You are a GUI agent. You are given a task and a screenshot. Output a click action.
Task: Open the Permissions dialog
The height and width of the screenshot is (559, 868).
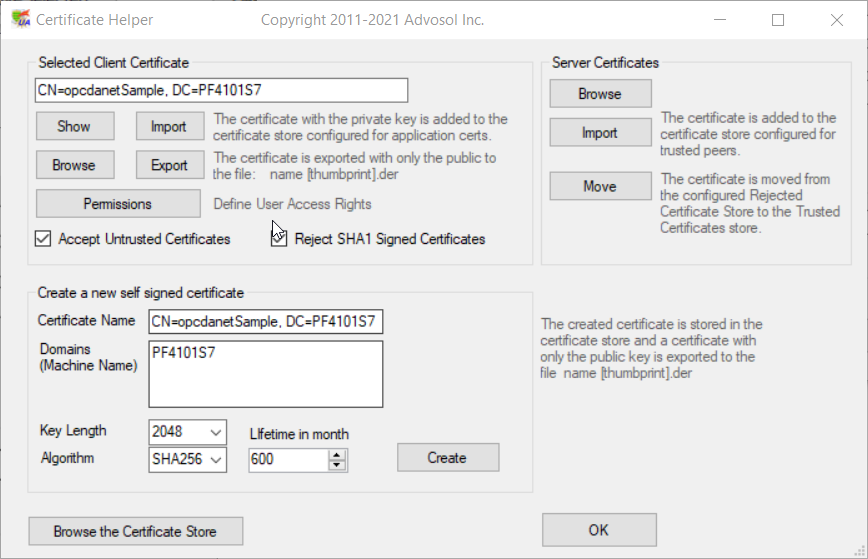coord(118,204)
